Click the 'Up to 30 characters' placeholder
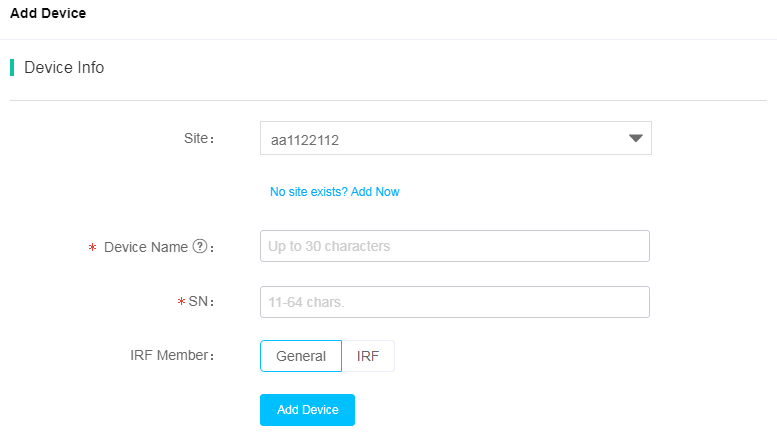Image resolution: width=777 pixels, height=447 pixels. tap(329, 246)
